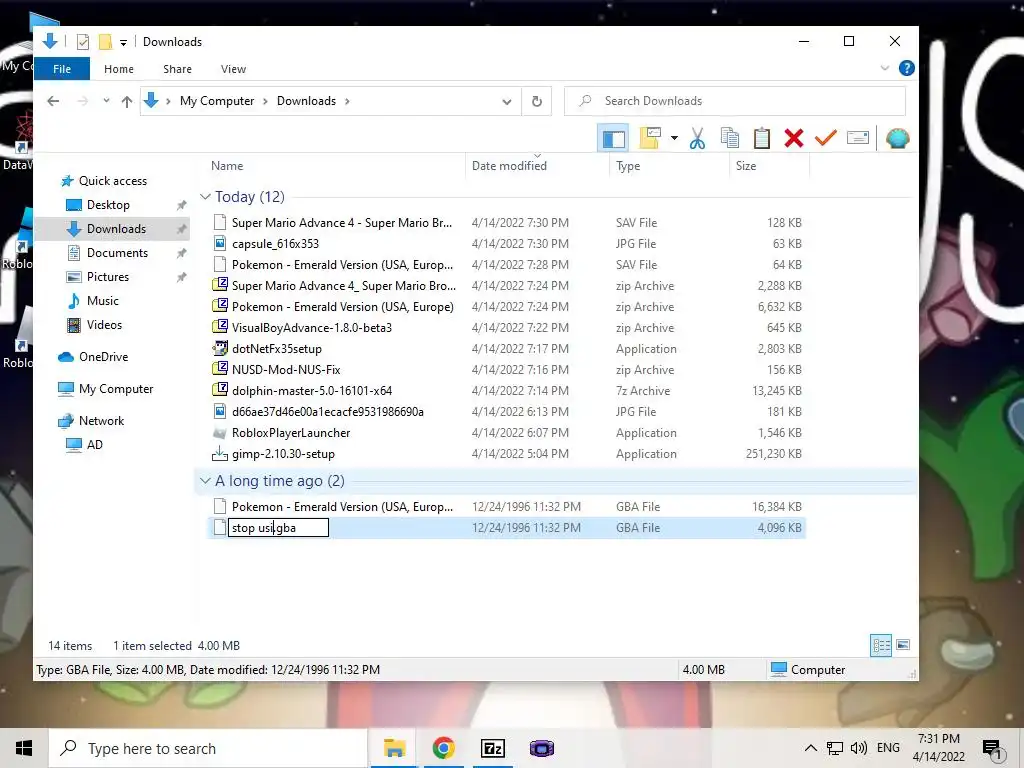Click the taskbar search box
The height and width of the screenshot is (768, 1024).
click(x=208, y=748)
